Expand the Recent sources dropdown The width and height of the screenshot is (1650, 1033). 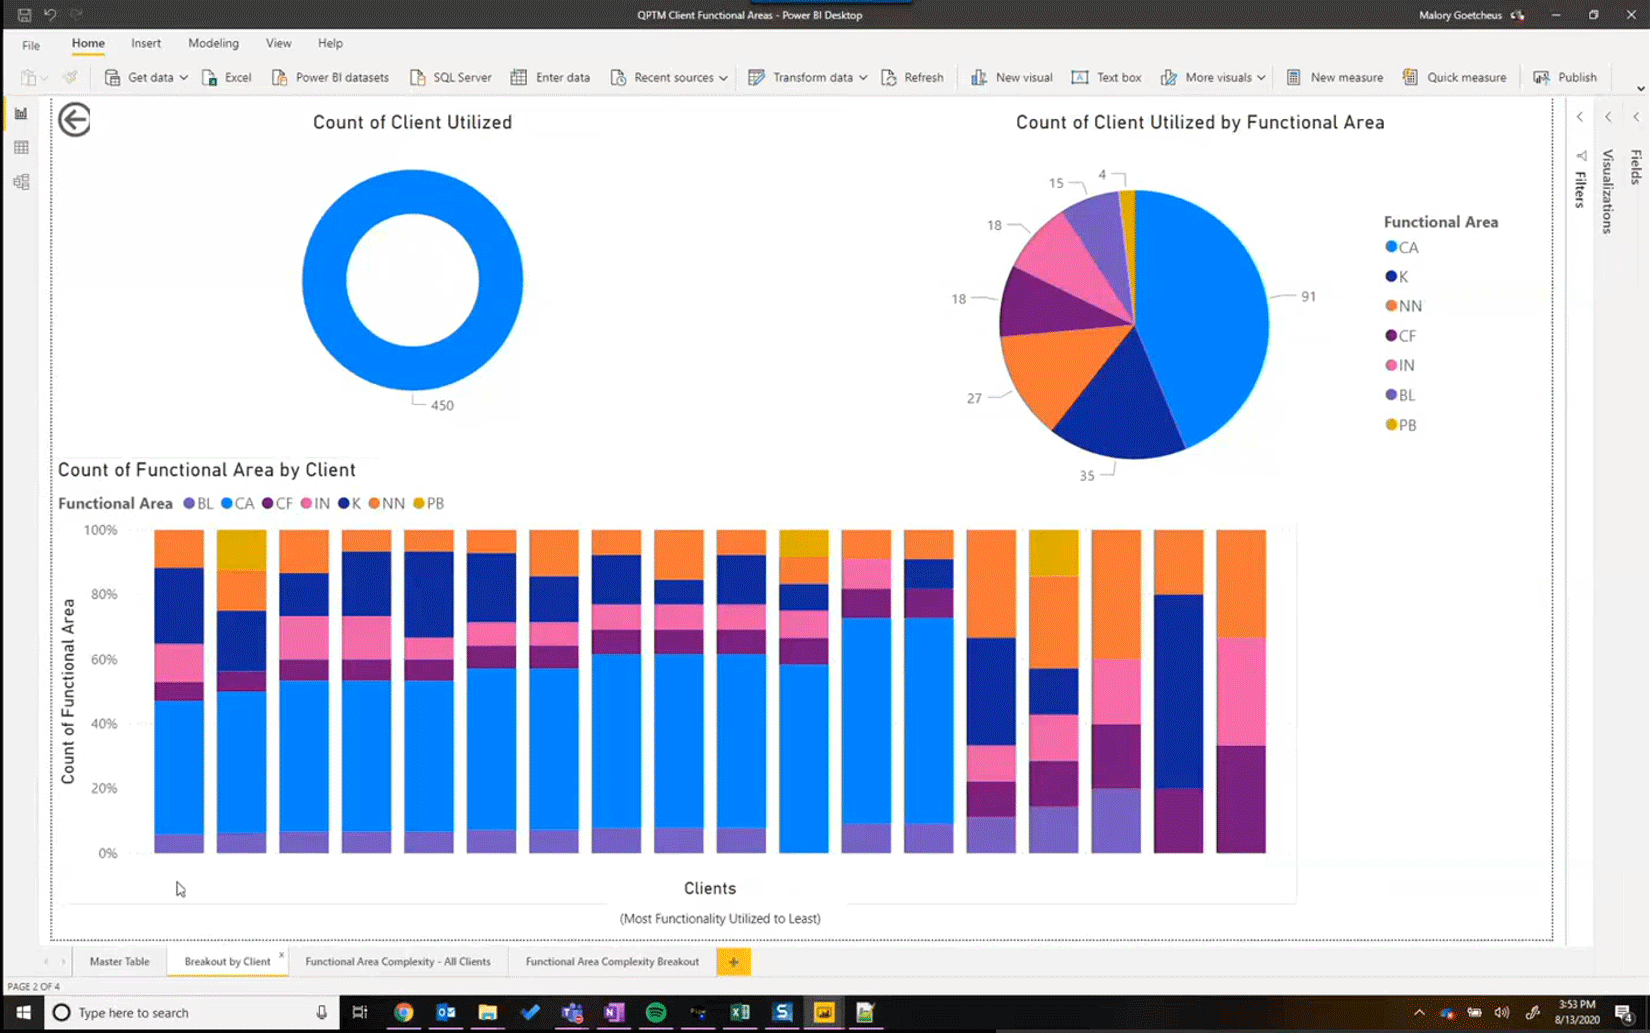click(723, 77)
